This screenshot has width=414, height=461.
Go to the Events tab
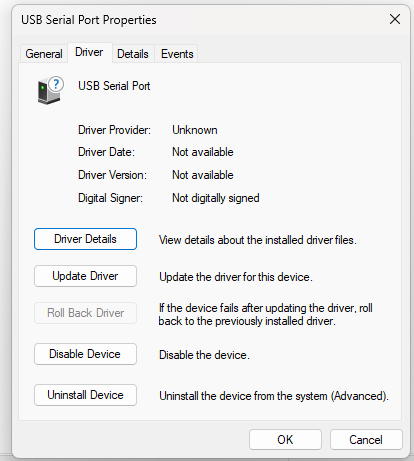click(x=177, y=54)
